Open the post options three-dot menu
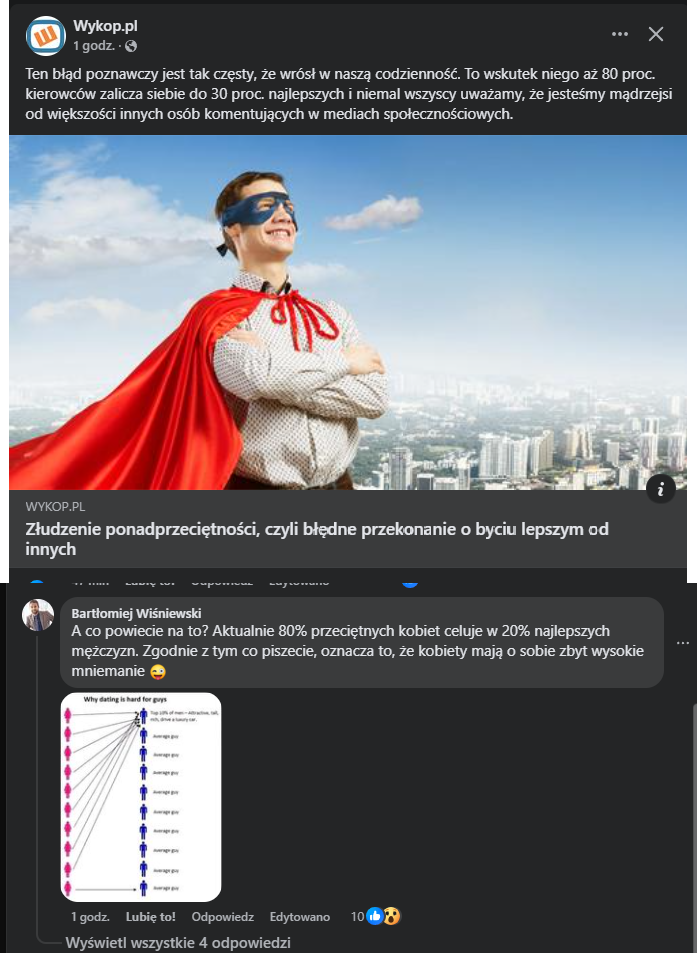The image size is (697, 960). click(620, 34)
